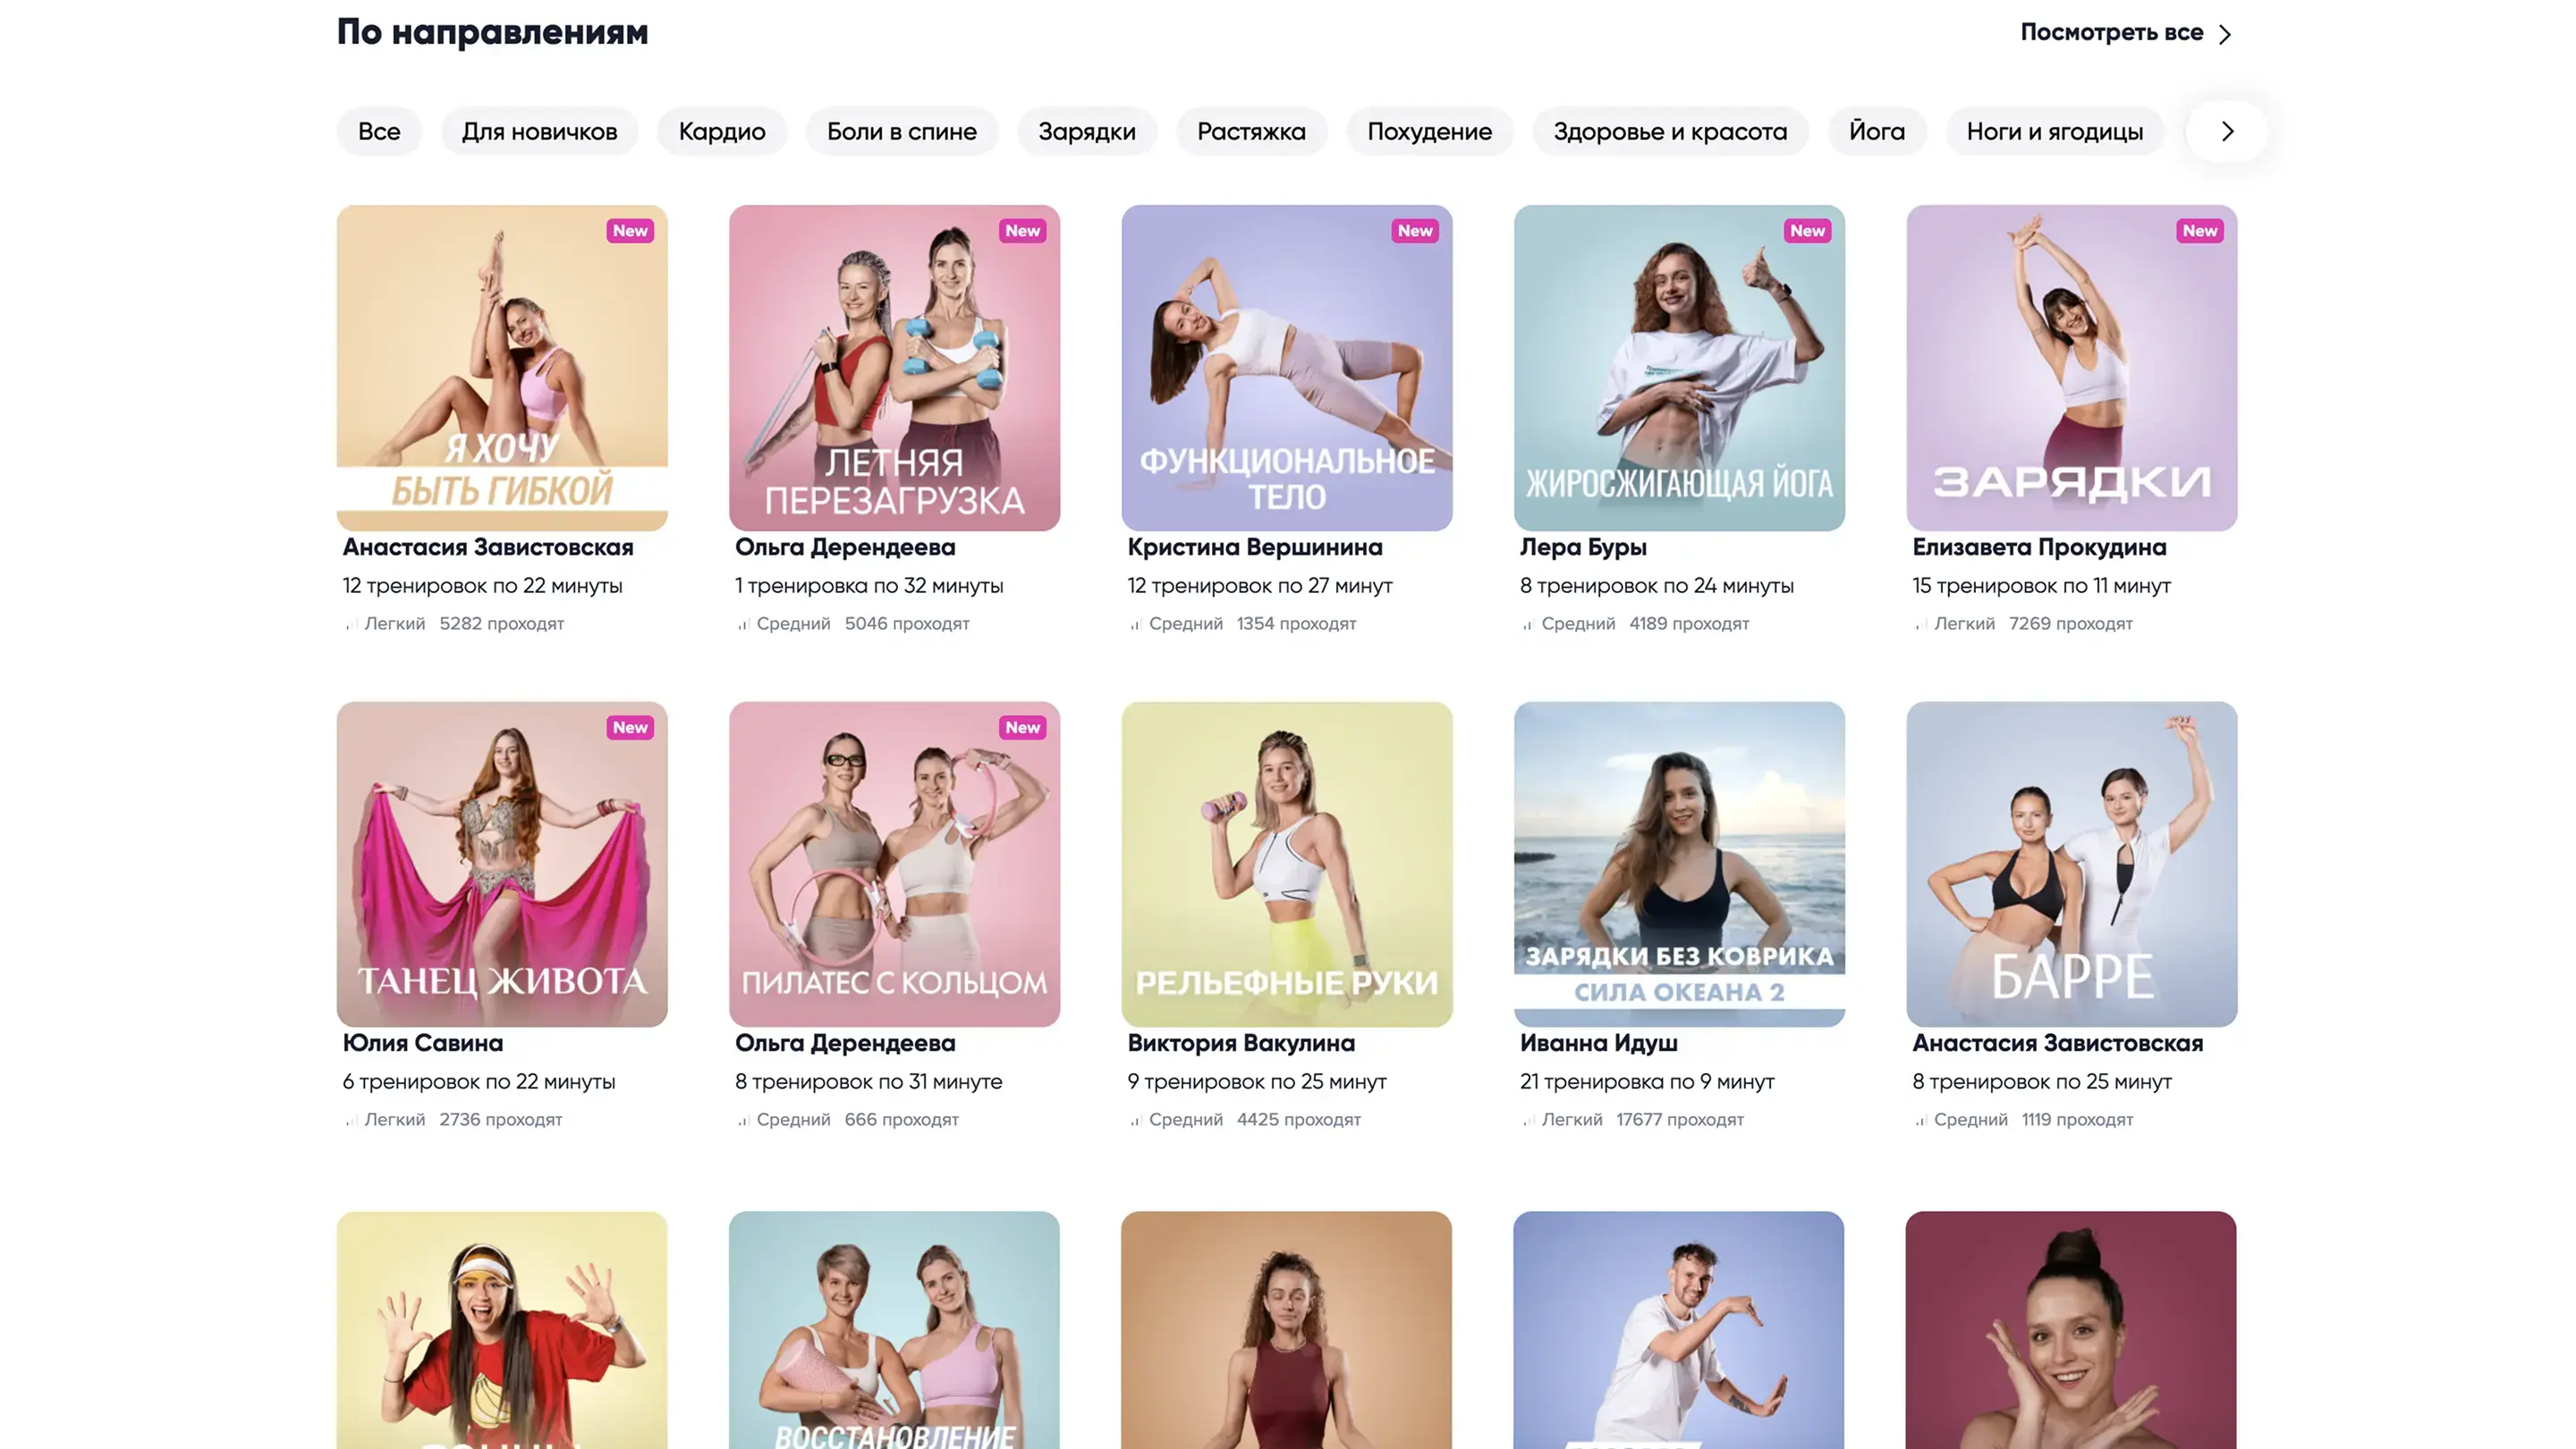Screen dimensions: 2576x1449
Task: Click the New badge on Летняя перезагрузка card
Action: click(1022, 231)
